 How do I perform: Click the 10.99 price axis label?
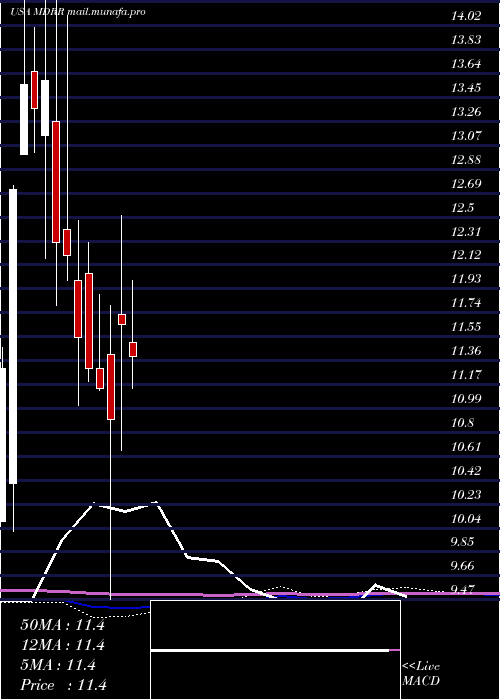pyautogui.click(x=466, y=399)
